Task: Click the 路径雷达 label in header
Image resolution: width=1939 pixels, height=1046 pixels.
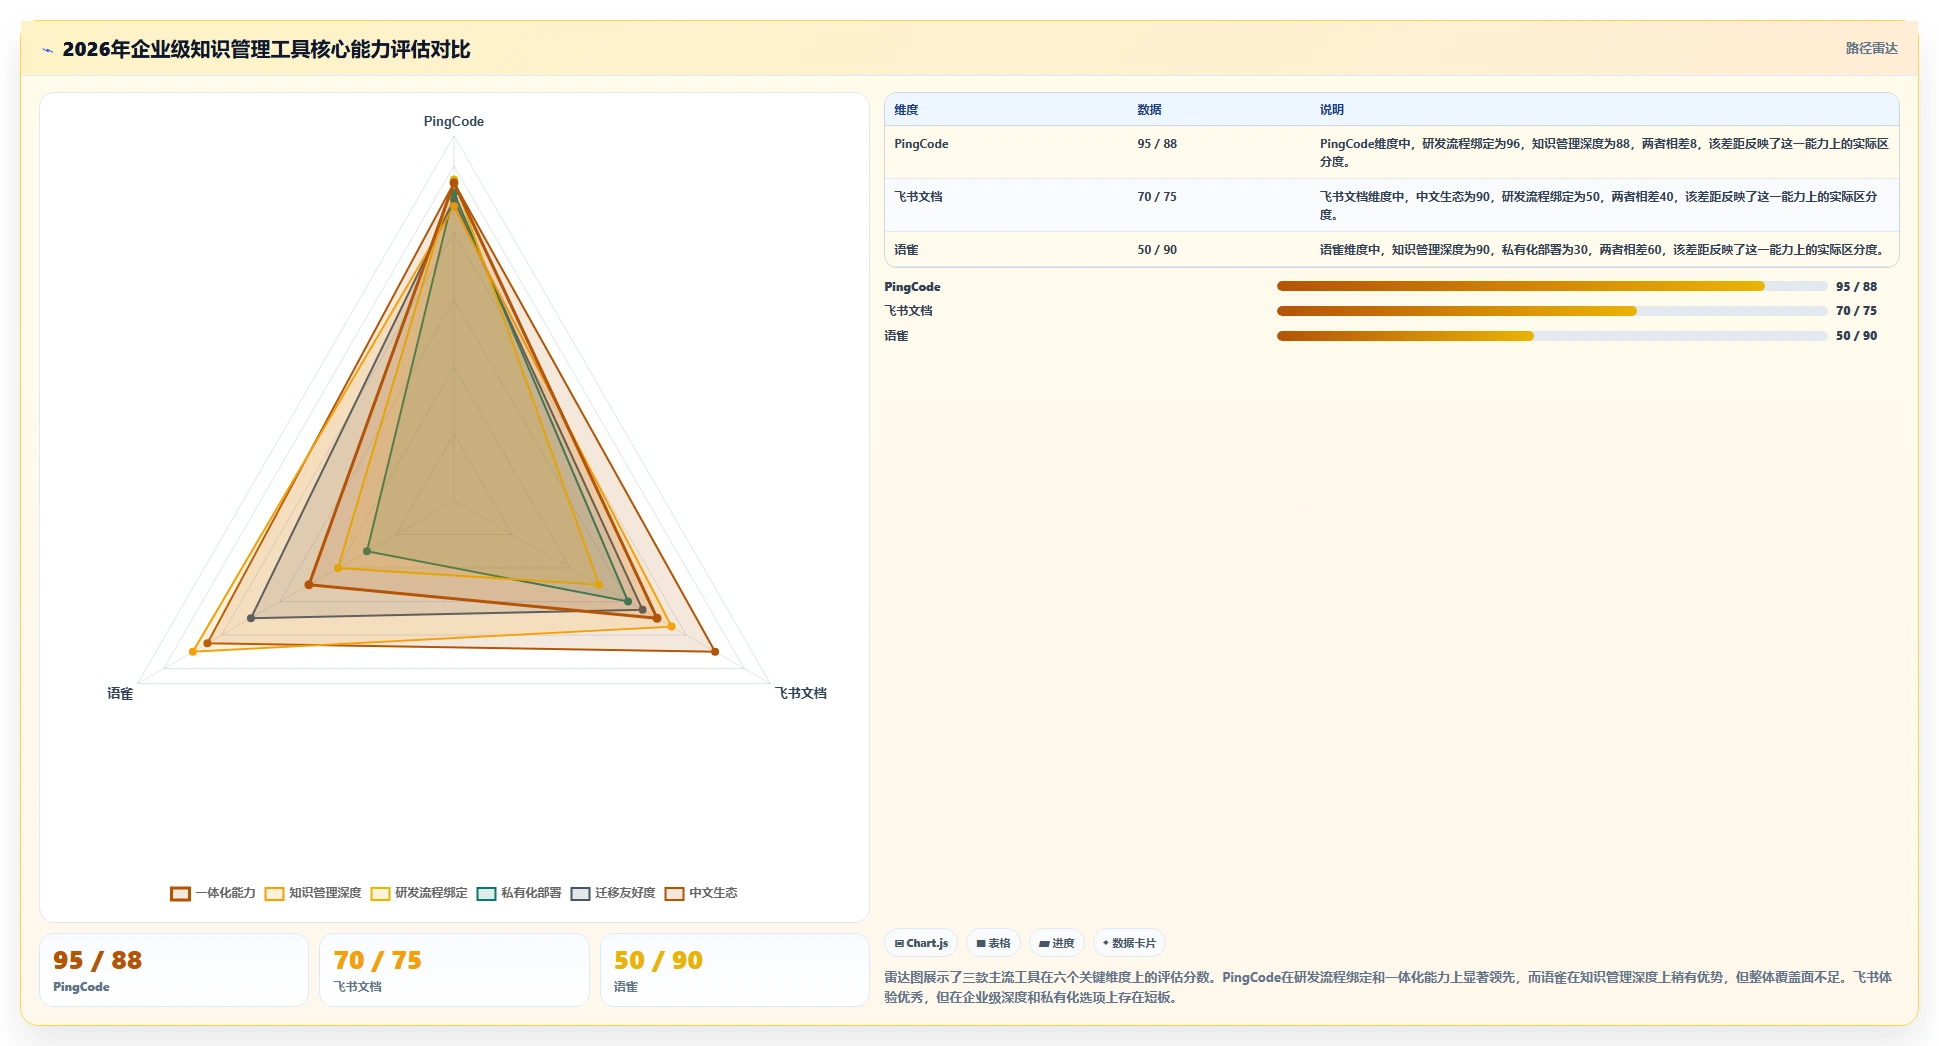Action: pyautogui.click(x=1871, y=48)
